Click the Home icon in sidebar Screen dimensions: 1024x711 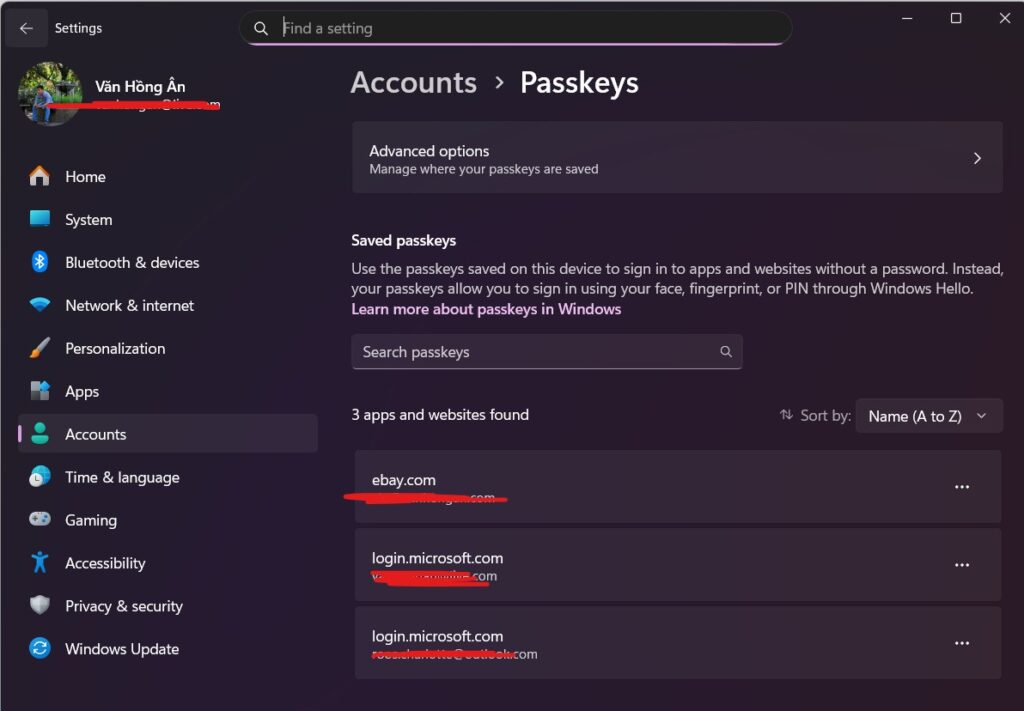pyautogui.click(x=40, y=176)
